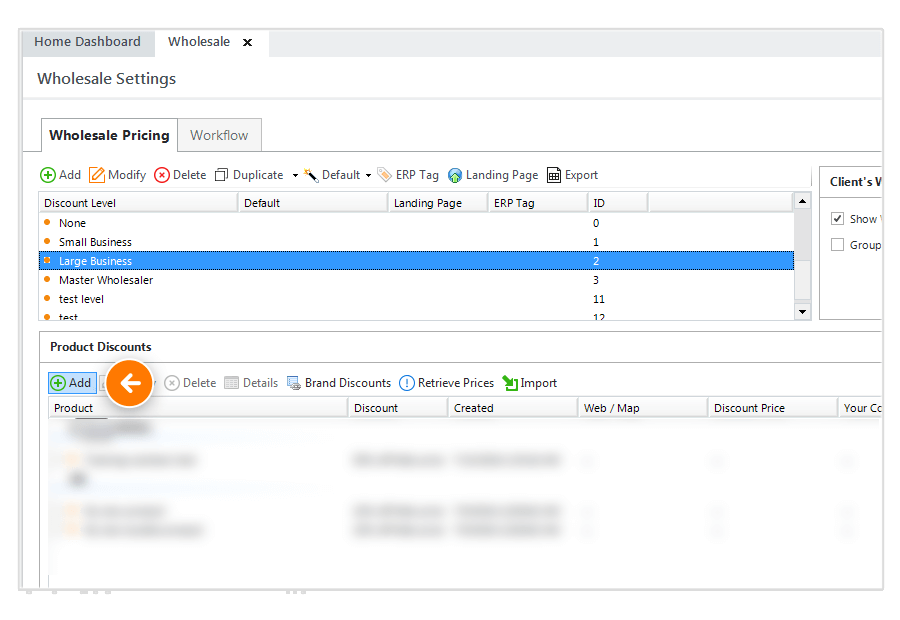Image resolution: width=900 pixels, height=620 pixels.
Task: Expand the Duplicate dropdown arrow
Action: point(295,176)
